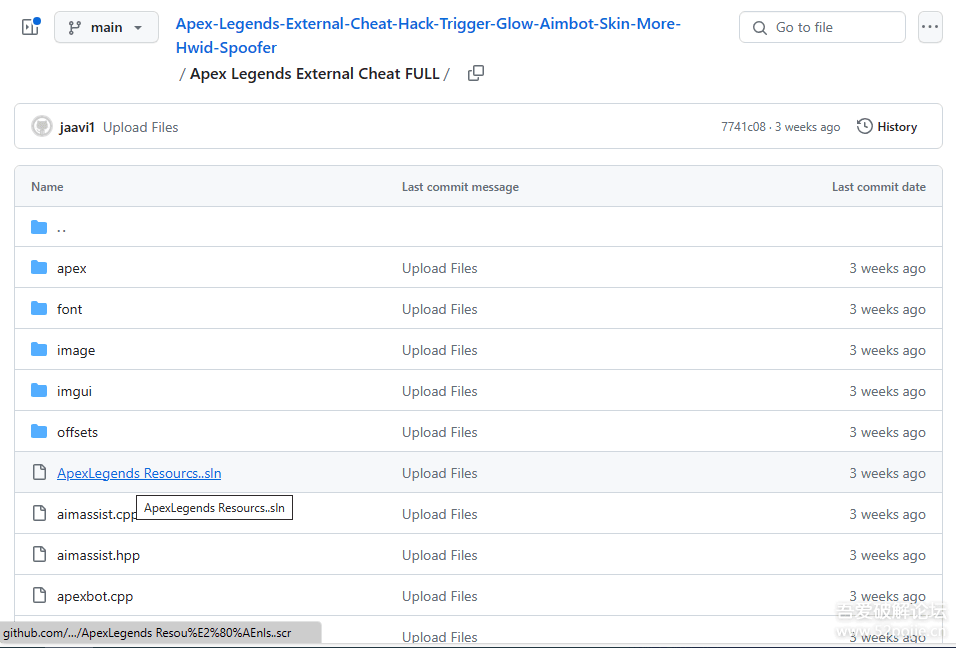The image size is (956, 648).
Task: Open the image folder
Action: click(76, 350)
